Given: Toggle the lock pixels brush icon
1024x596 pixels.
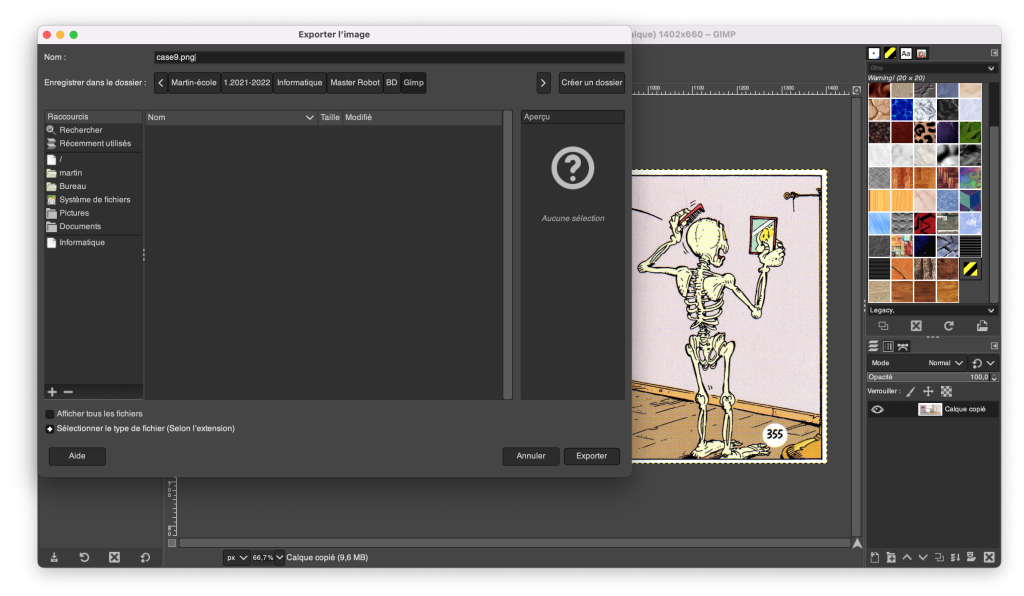Looking at the screenshot, I should tap(911, 392).
